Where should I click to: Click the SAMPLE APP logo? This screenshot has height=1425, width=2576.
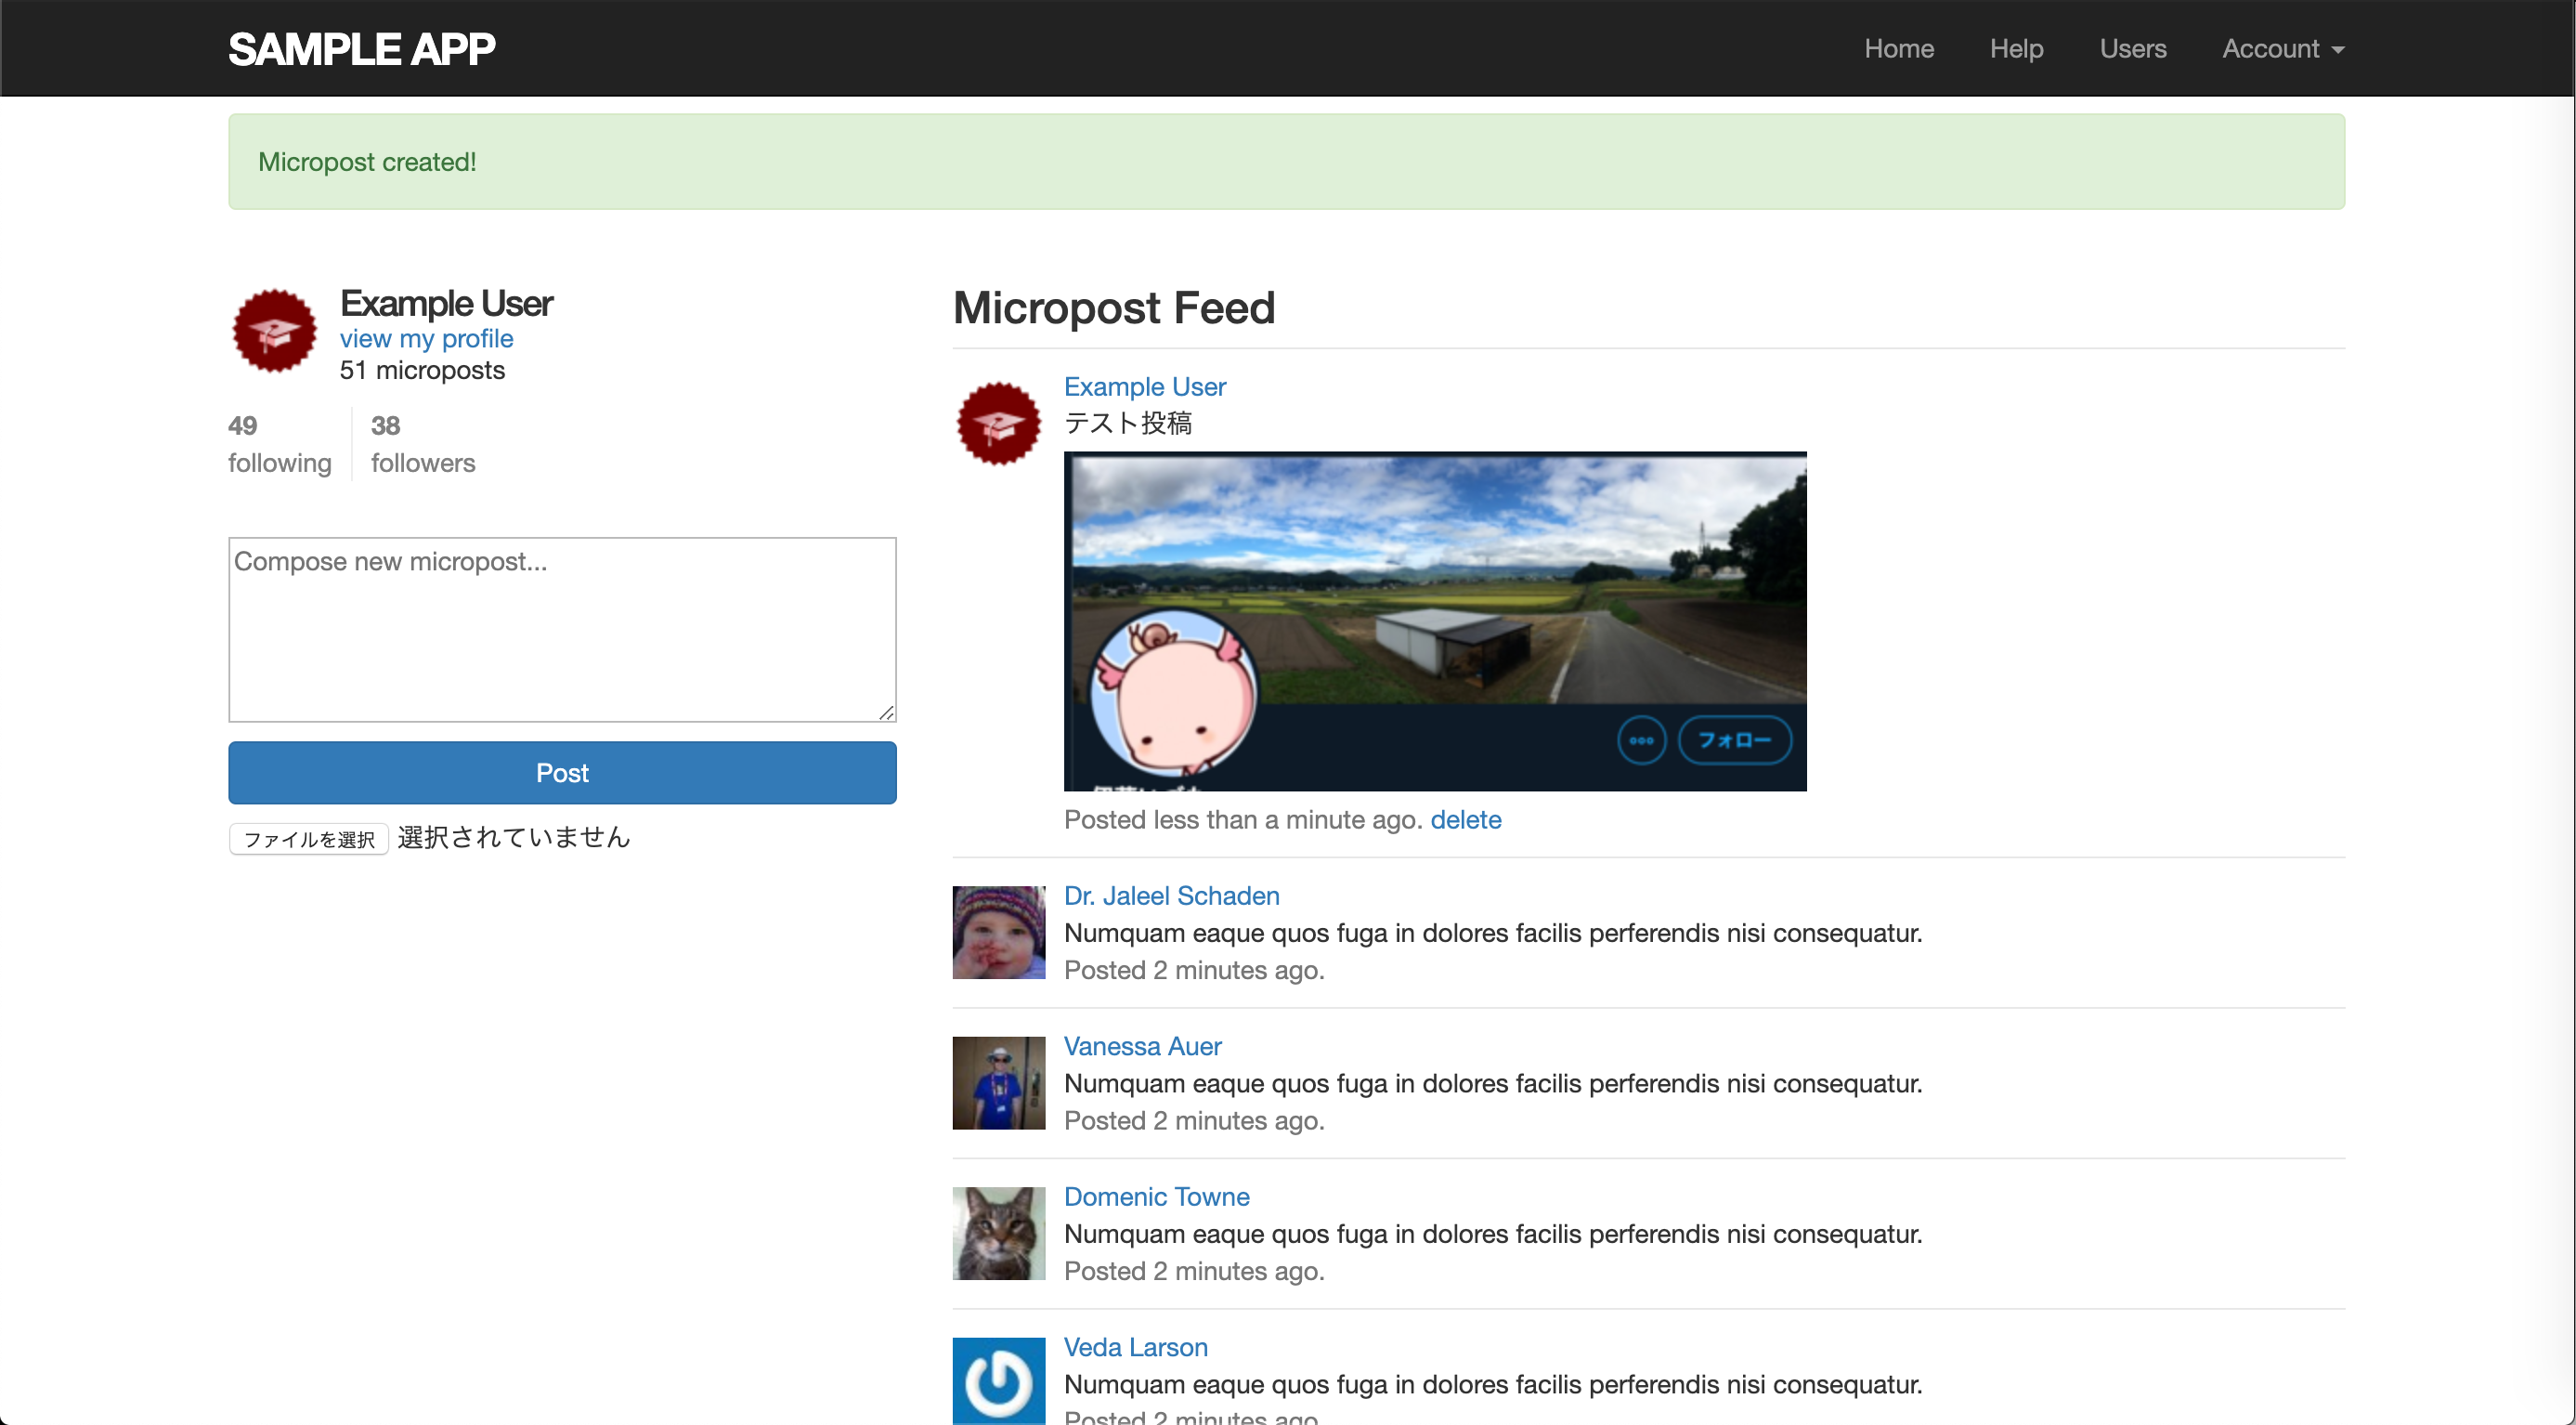(361, 49)
